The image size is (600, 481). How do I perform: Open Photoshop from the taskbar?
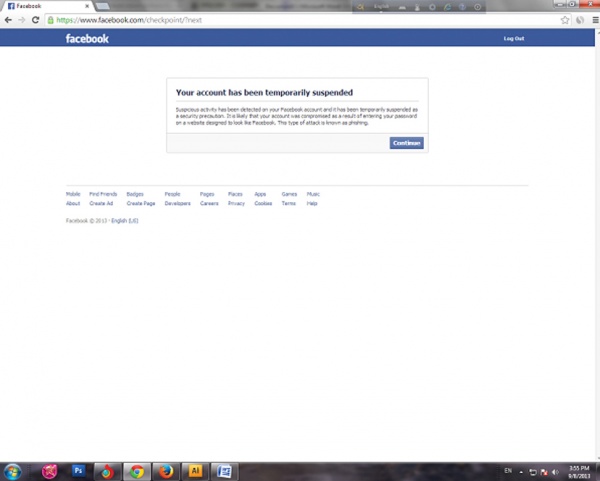coord(78,471)
